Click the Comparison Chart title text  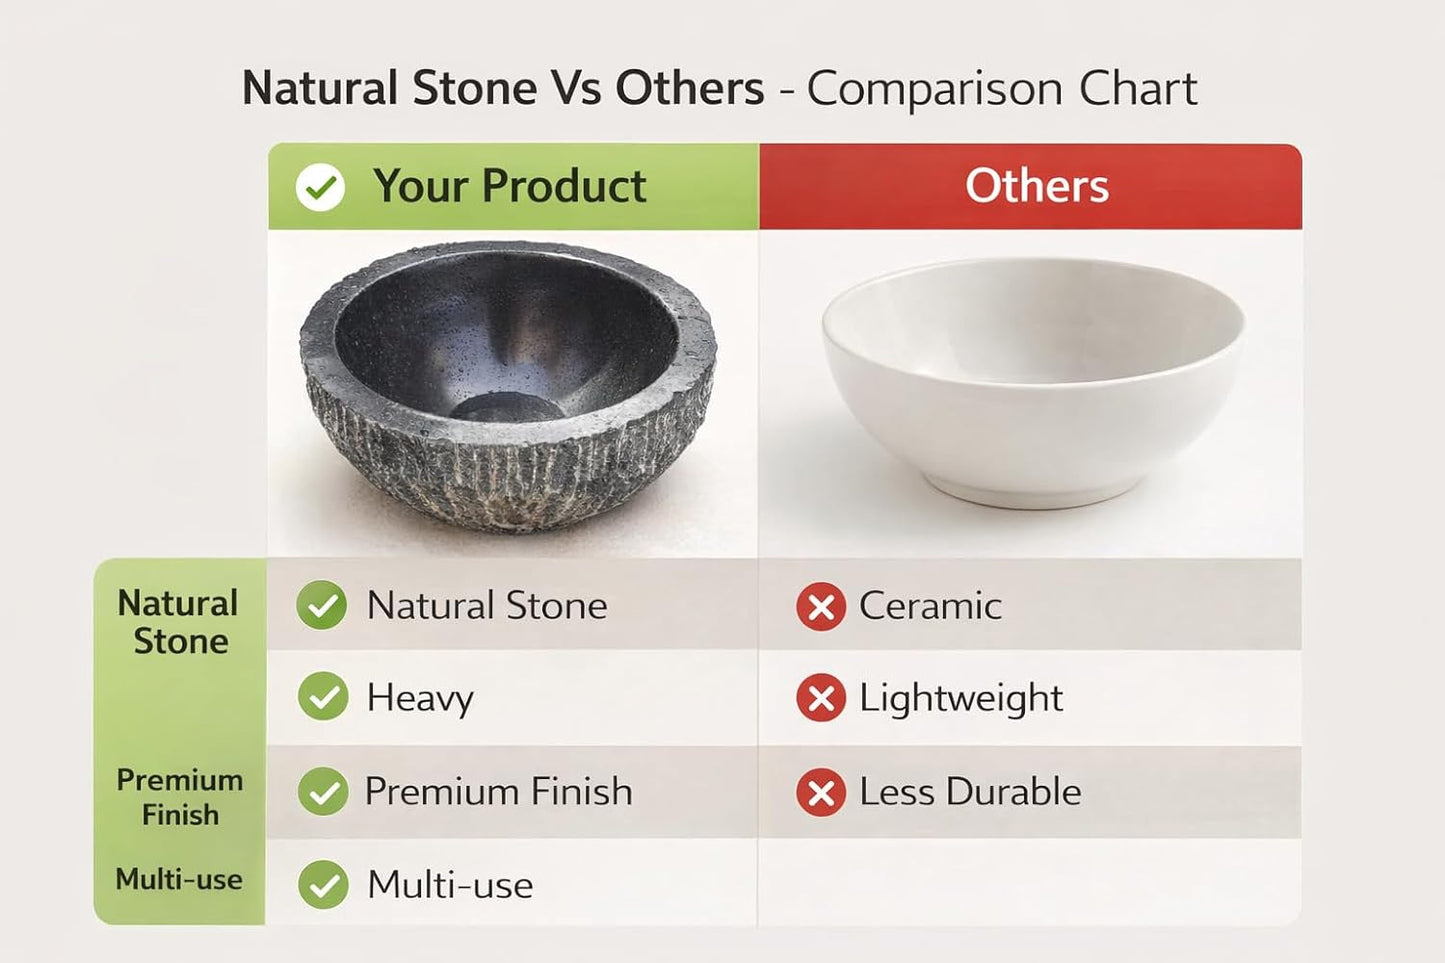[x=1002, y=89]
